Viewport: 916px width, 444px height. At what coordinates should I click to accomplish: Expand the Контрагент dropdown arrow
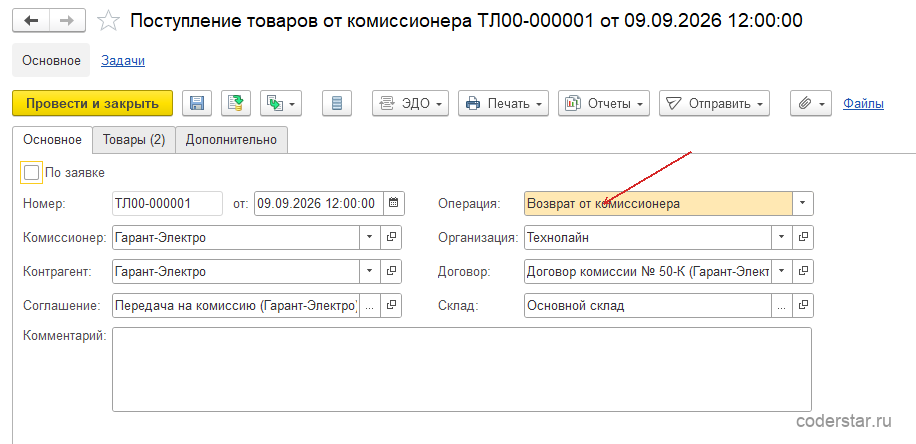370,271
